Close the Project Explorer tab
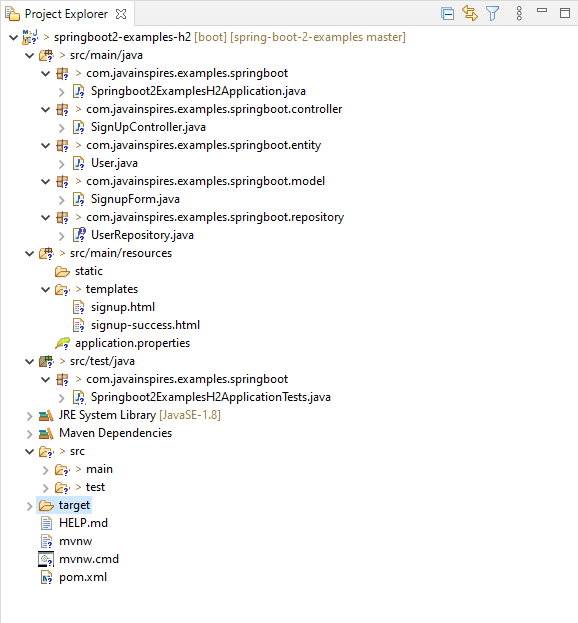Screen dimensions: 578x623 point(121,14)
